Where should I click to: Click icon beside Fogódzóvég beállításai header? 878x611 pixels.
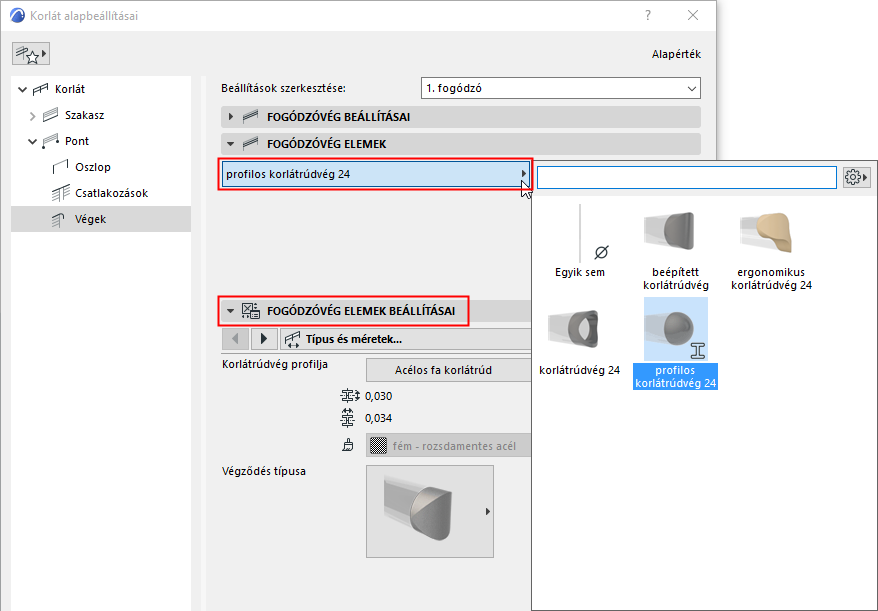(250, 116)
